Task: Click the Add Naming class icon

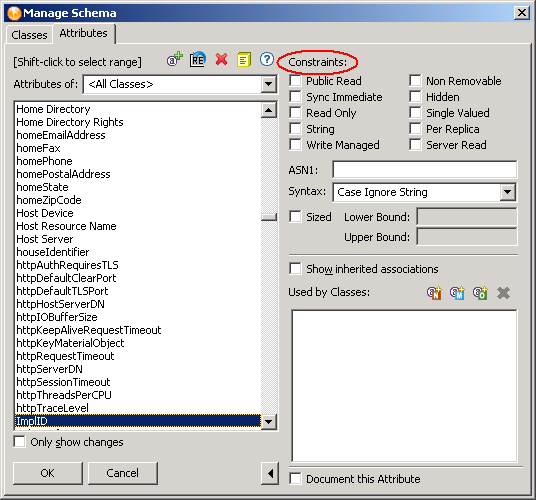Action: (434, 293)
